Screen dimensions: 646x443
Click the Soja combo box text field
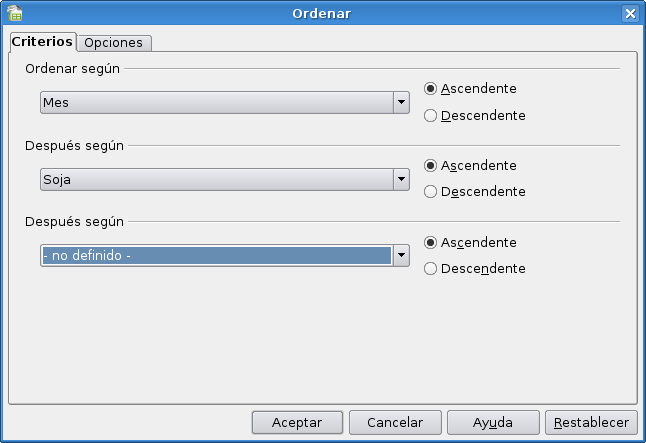tap(215, 179)
